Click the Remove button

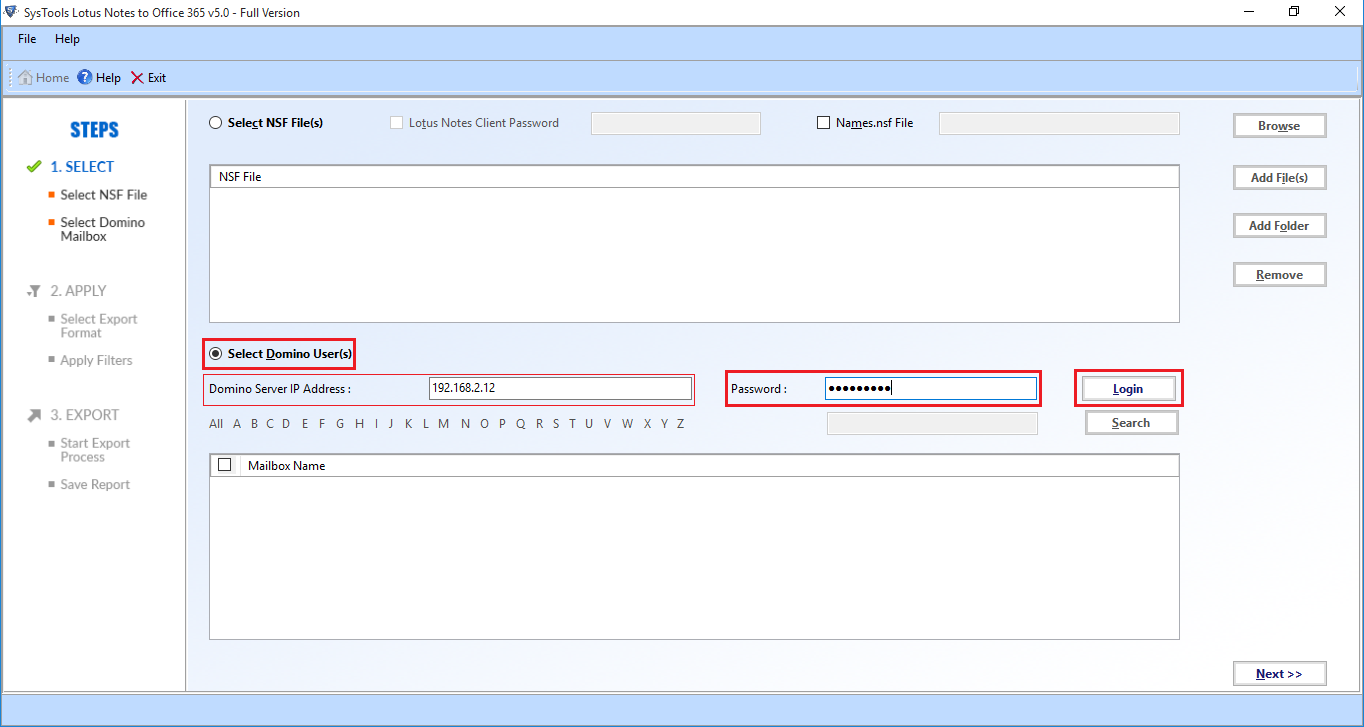pos(1279,275)
